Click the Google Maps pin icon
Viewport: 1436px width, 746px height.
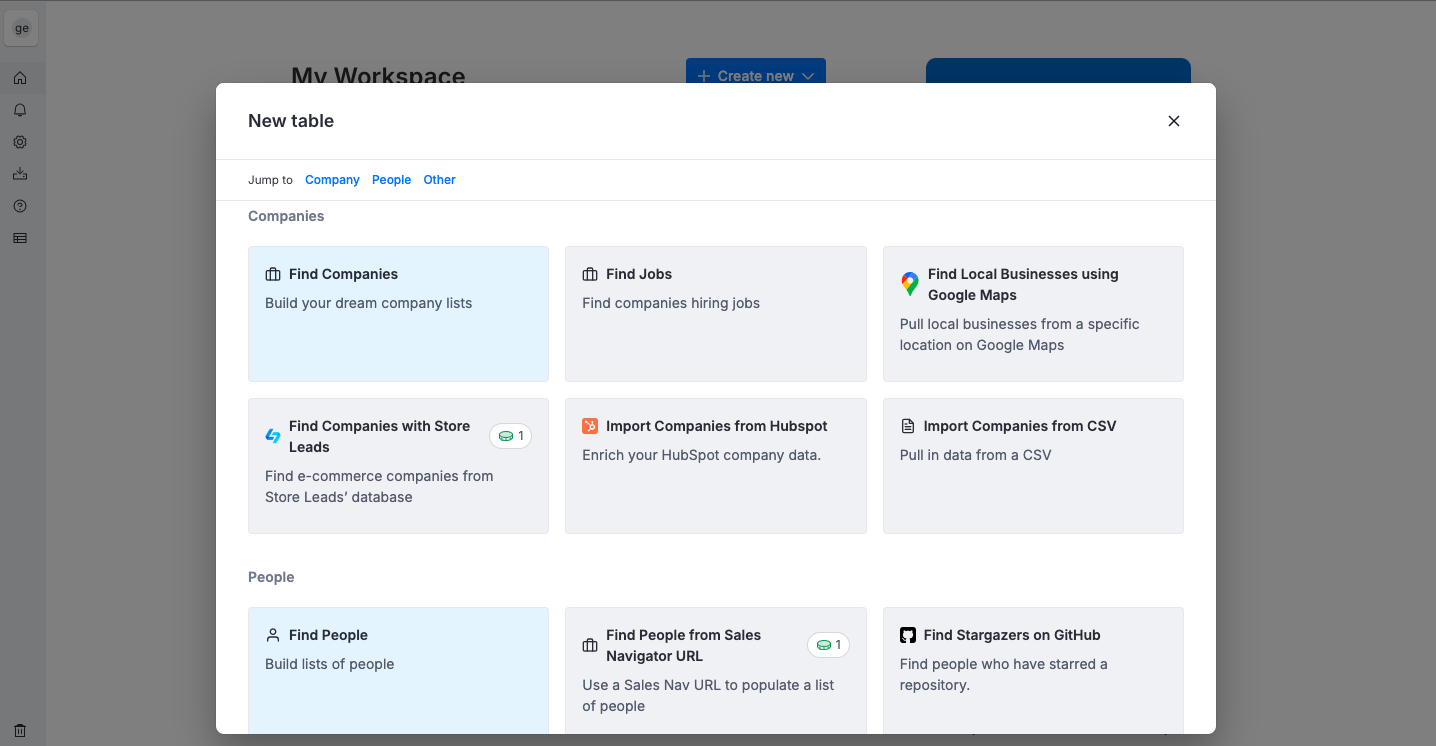click(x=909, y=284)
